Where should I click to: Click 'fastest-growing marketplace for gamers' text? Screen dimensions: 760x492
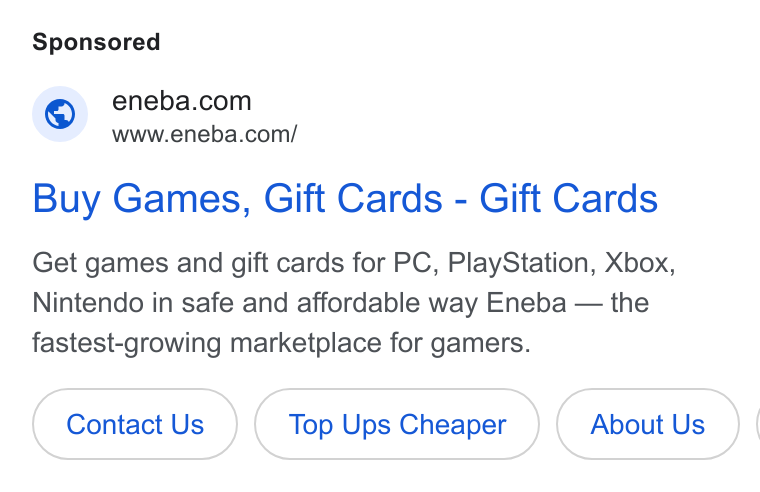point(281,343)
